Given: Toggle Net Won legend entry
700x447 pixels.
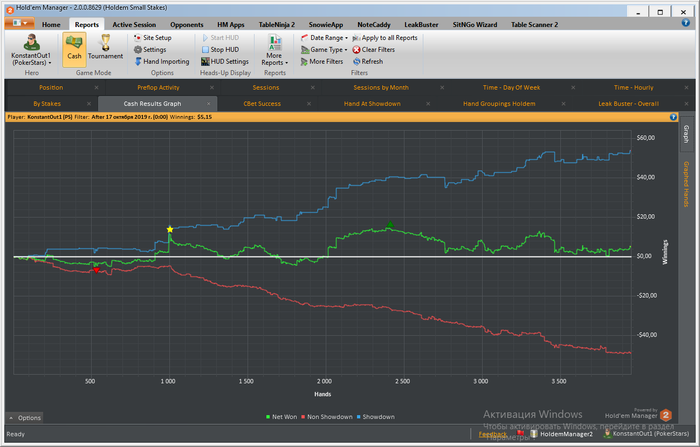Looking at the screenshot, I should point(281,417).
